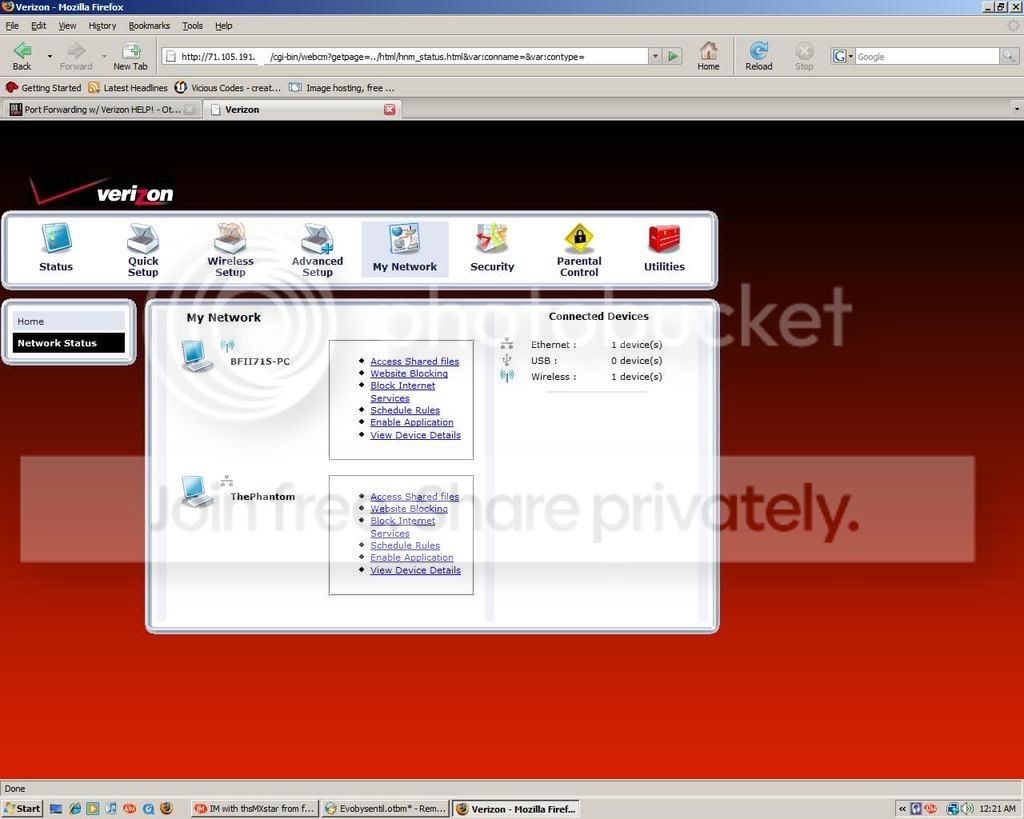Click Home in the left sidebar
This screenshot has height=819, width=1024.
tap(69, 321)
